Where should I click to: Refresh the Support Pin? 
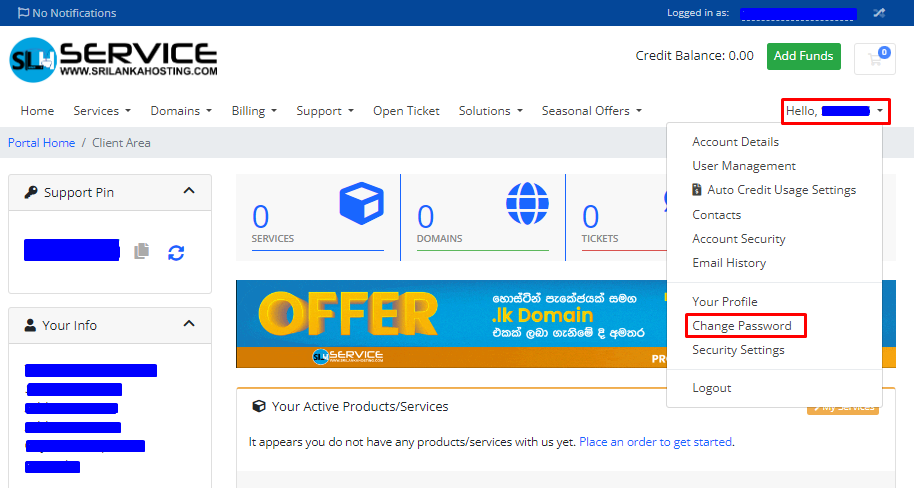click(x=176, y=252)
